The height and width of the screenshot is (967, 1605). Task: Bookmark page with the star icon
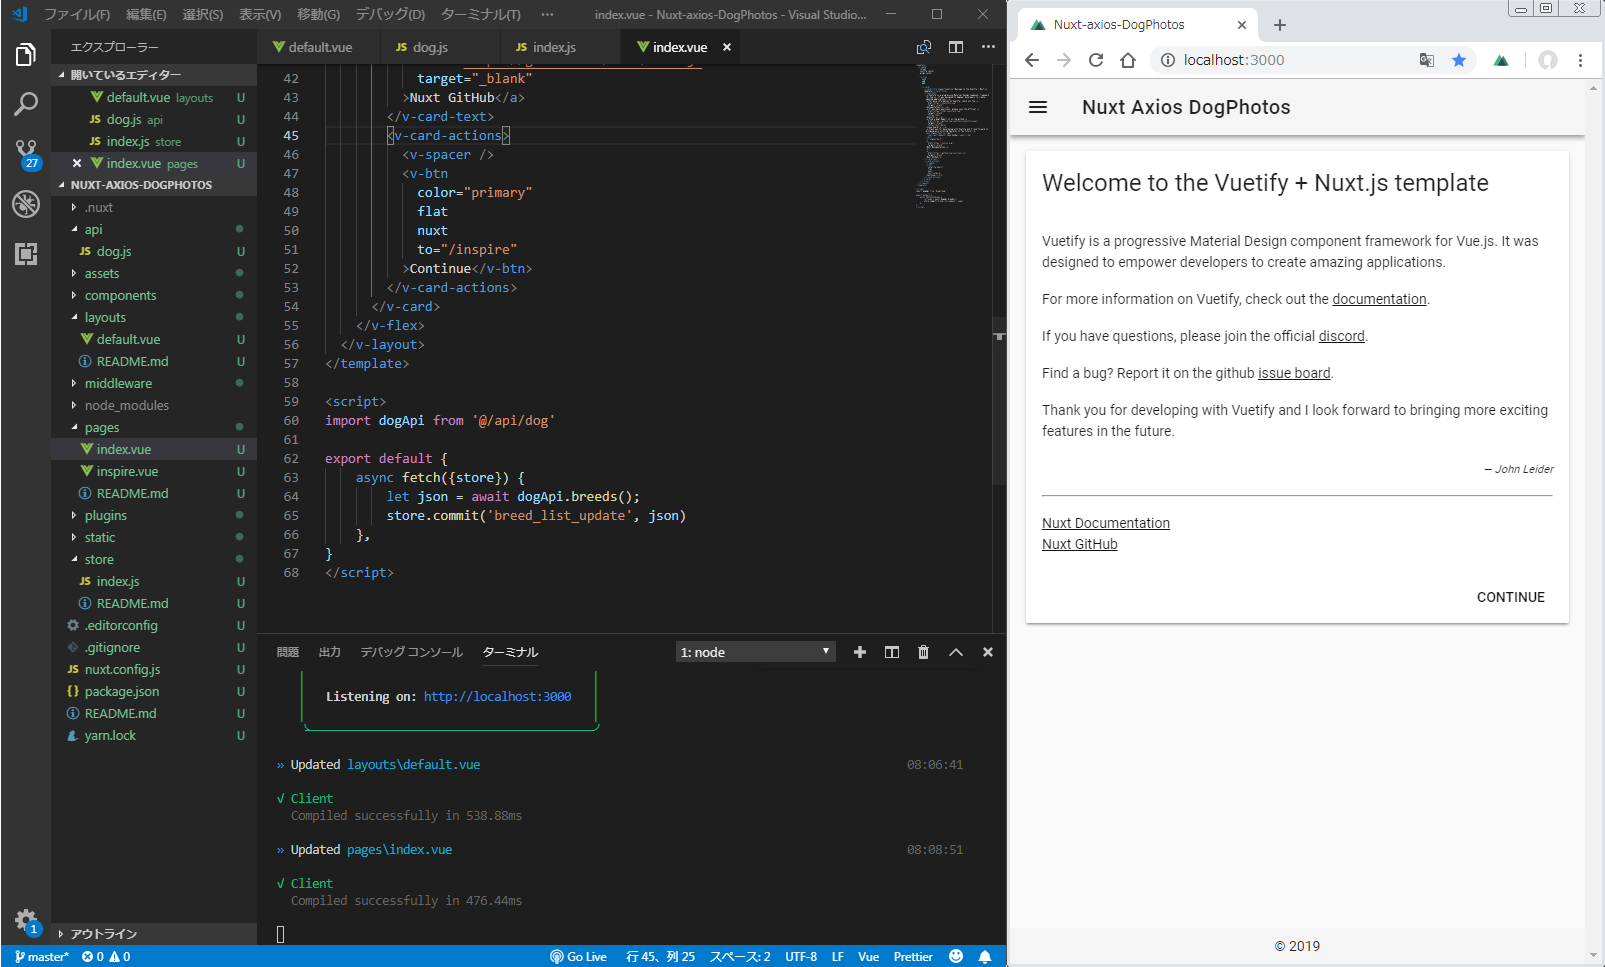1459,60
